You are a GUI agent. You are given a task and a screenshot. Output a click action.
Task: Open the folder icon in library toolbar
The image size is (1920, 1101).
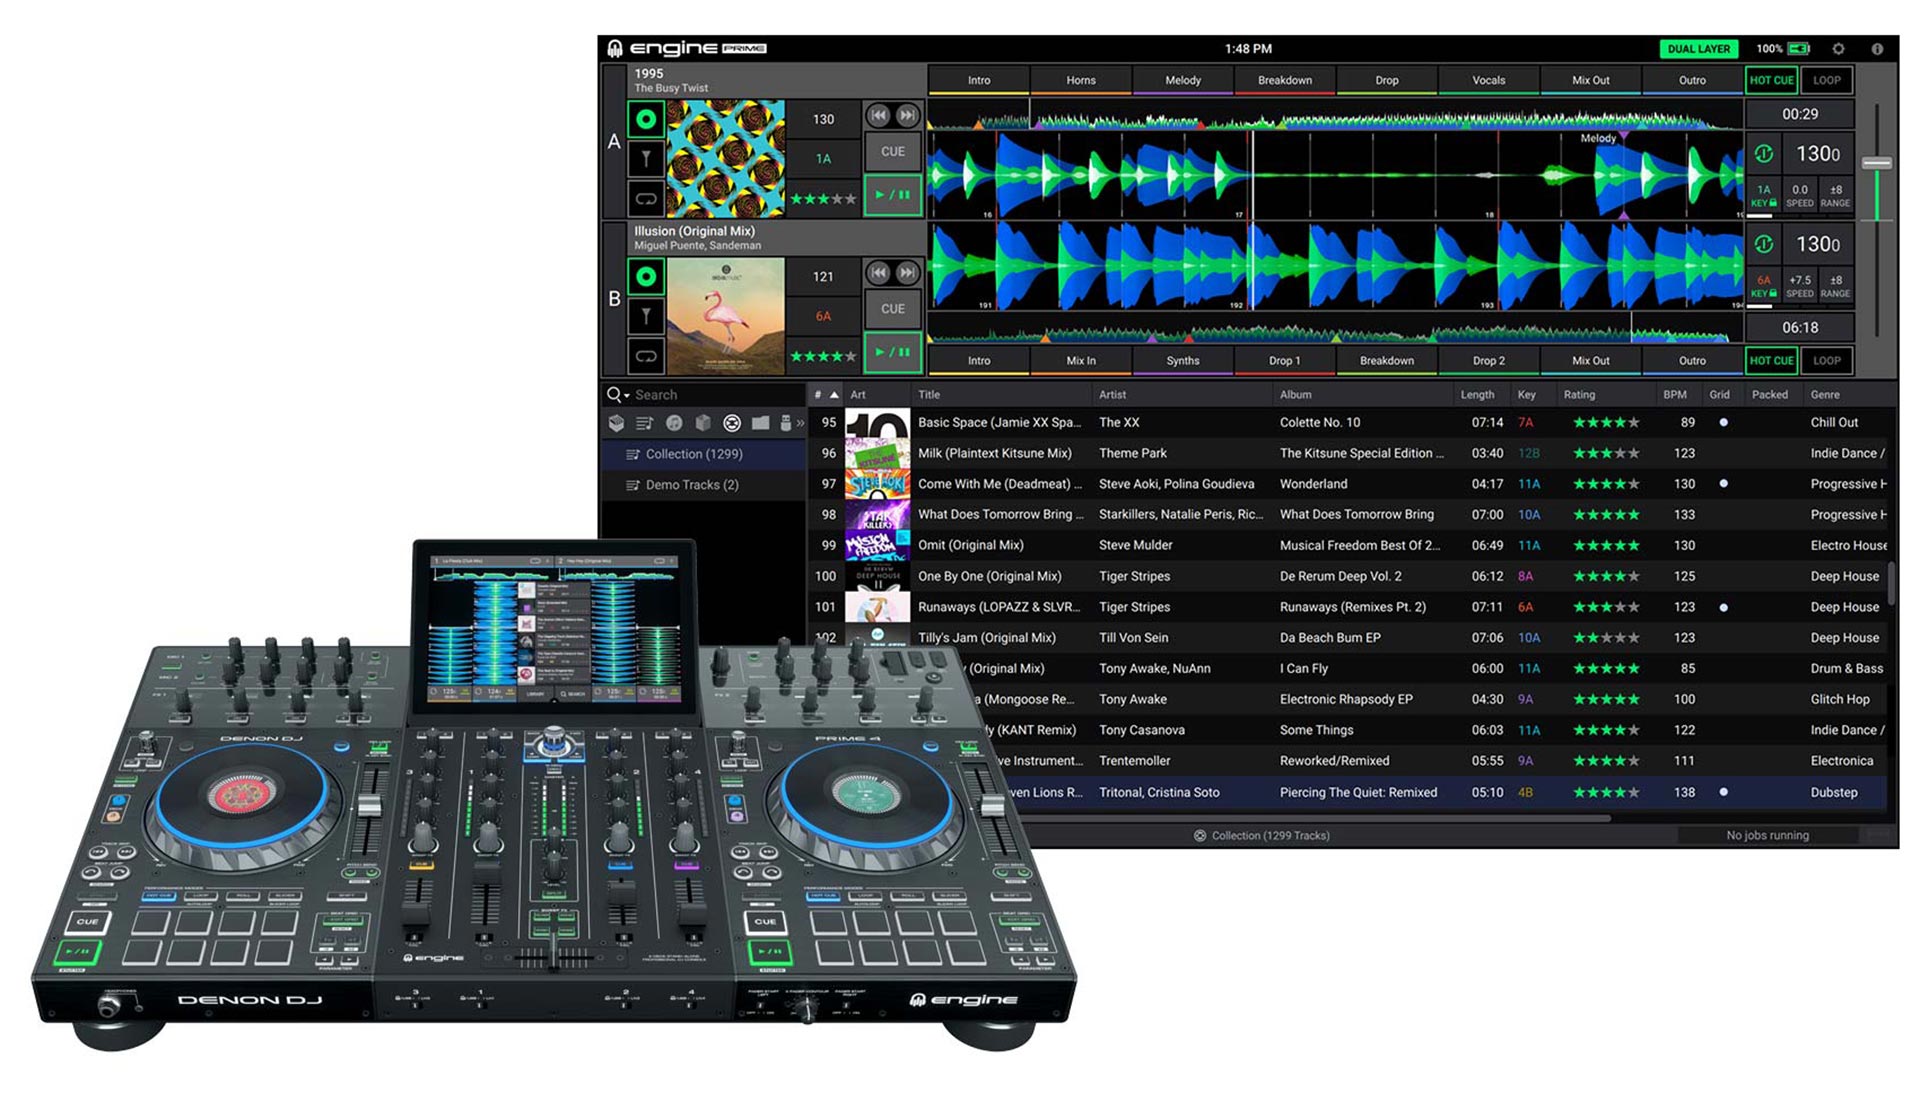(x=761, y=423)
